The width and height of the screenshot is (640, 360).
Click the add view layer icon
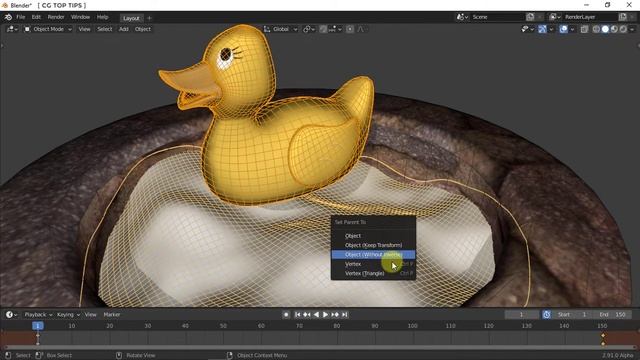tap(623, 17)
